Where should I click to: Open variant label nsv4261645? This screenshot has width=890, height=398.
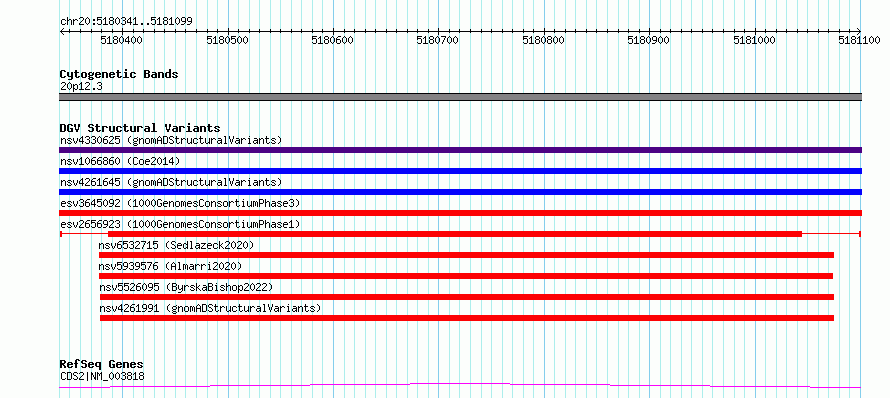coord(171,182)
